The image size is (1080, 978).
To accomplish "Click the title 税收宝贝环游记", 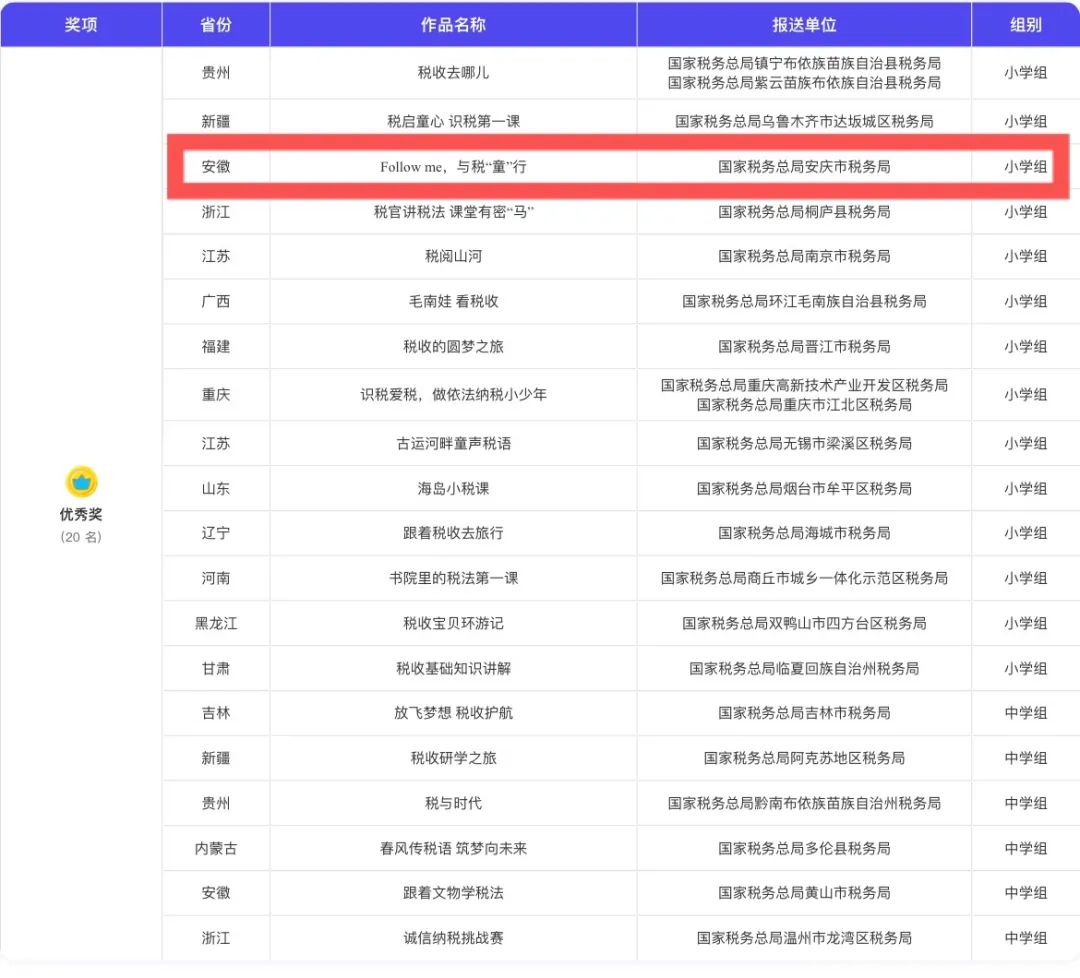I will tap(453, 623).
